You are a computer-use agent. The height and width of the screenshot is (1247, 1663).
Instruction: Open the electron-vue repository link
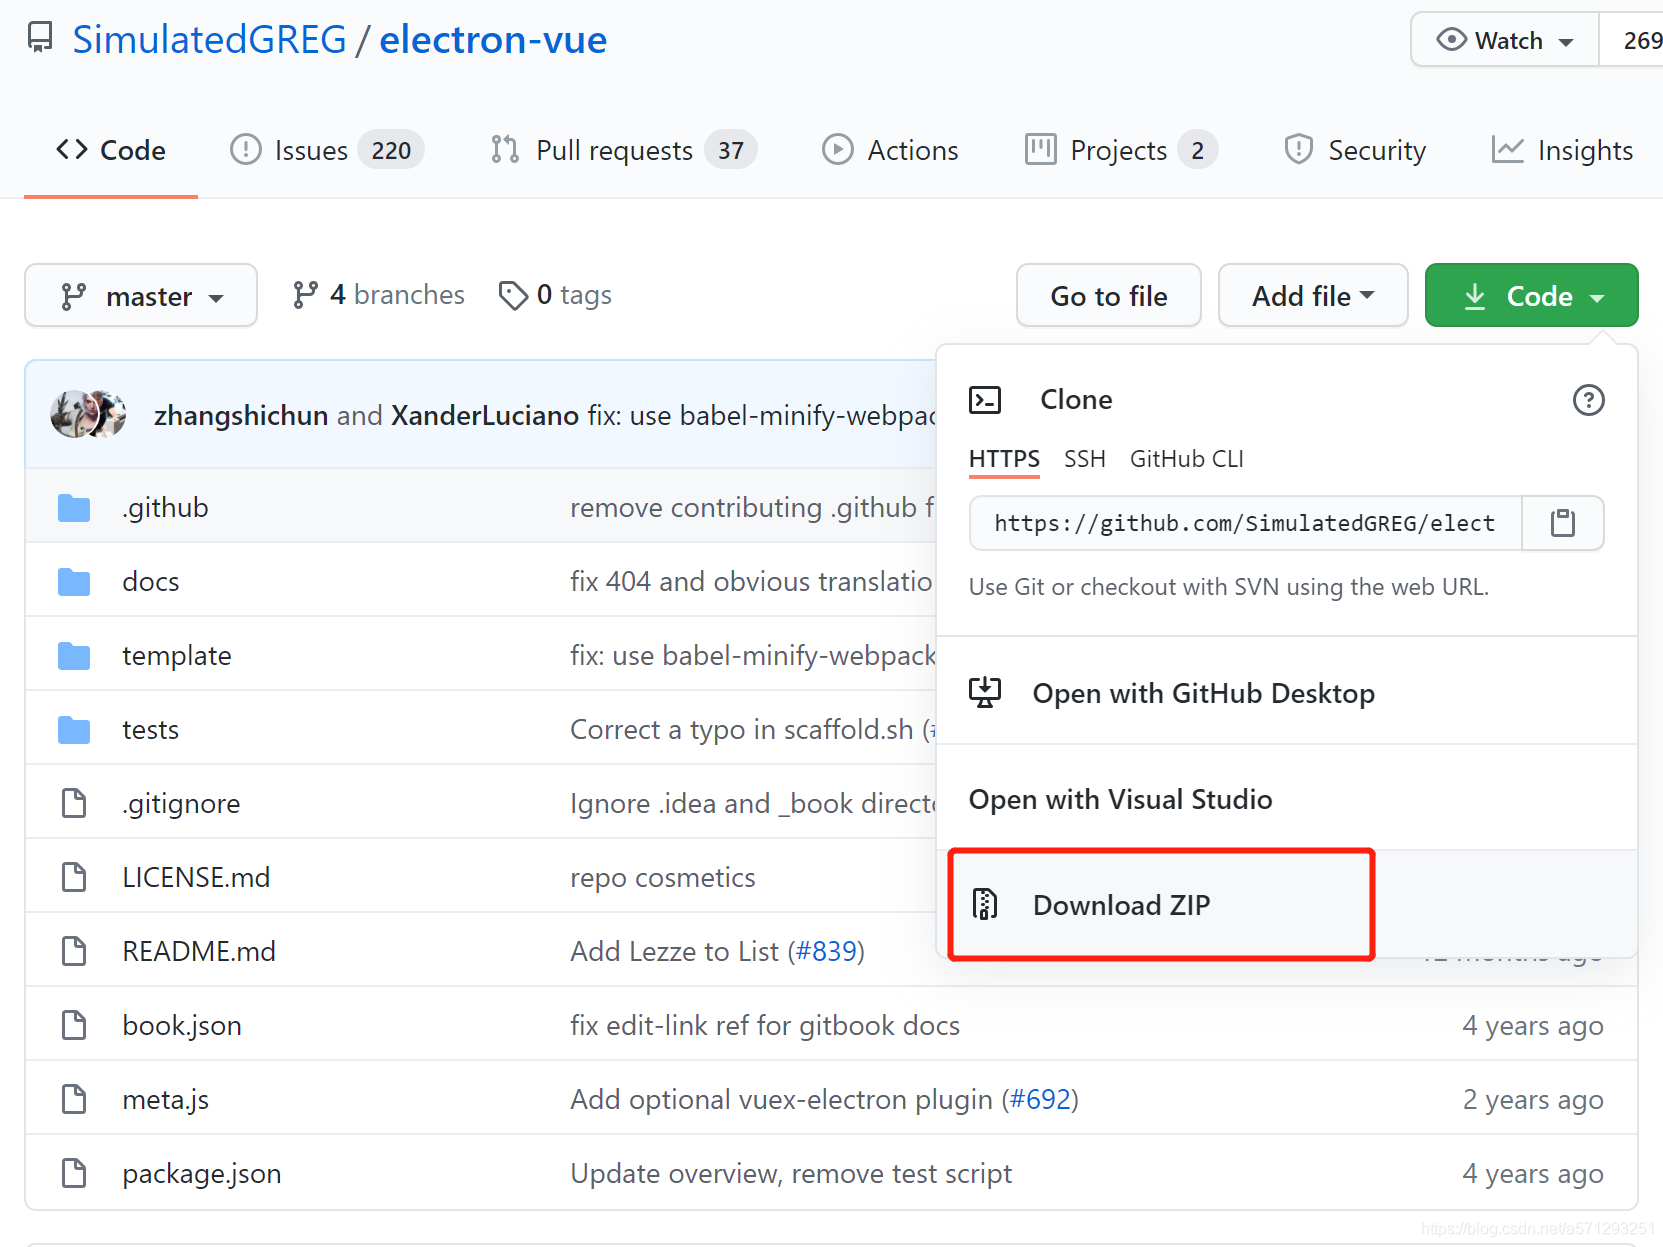click(x=493, y=40)
